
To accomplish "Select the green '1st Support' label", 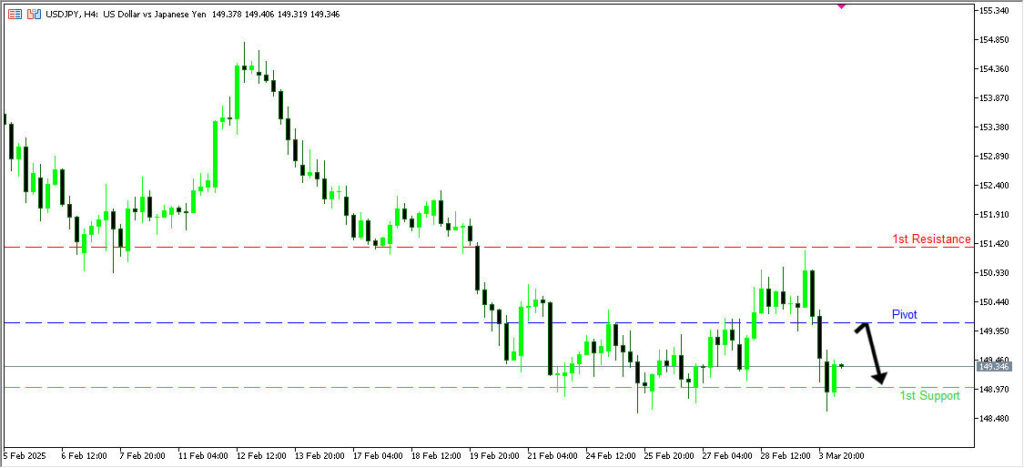I will tap(929, 396).
